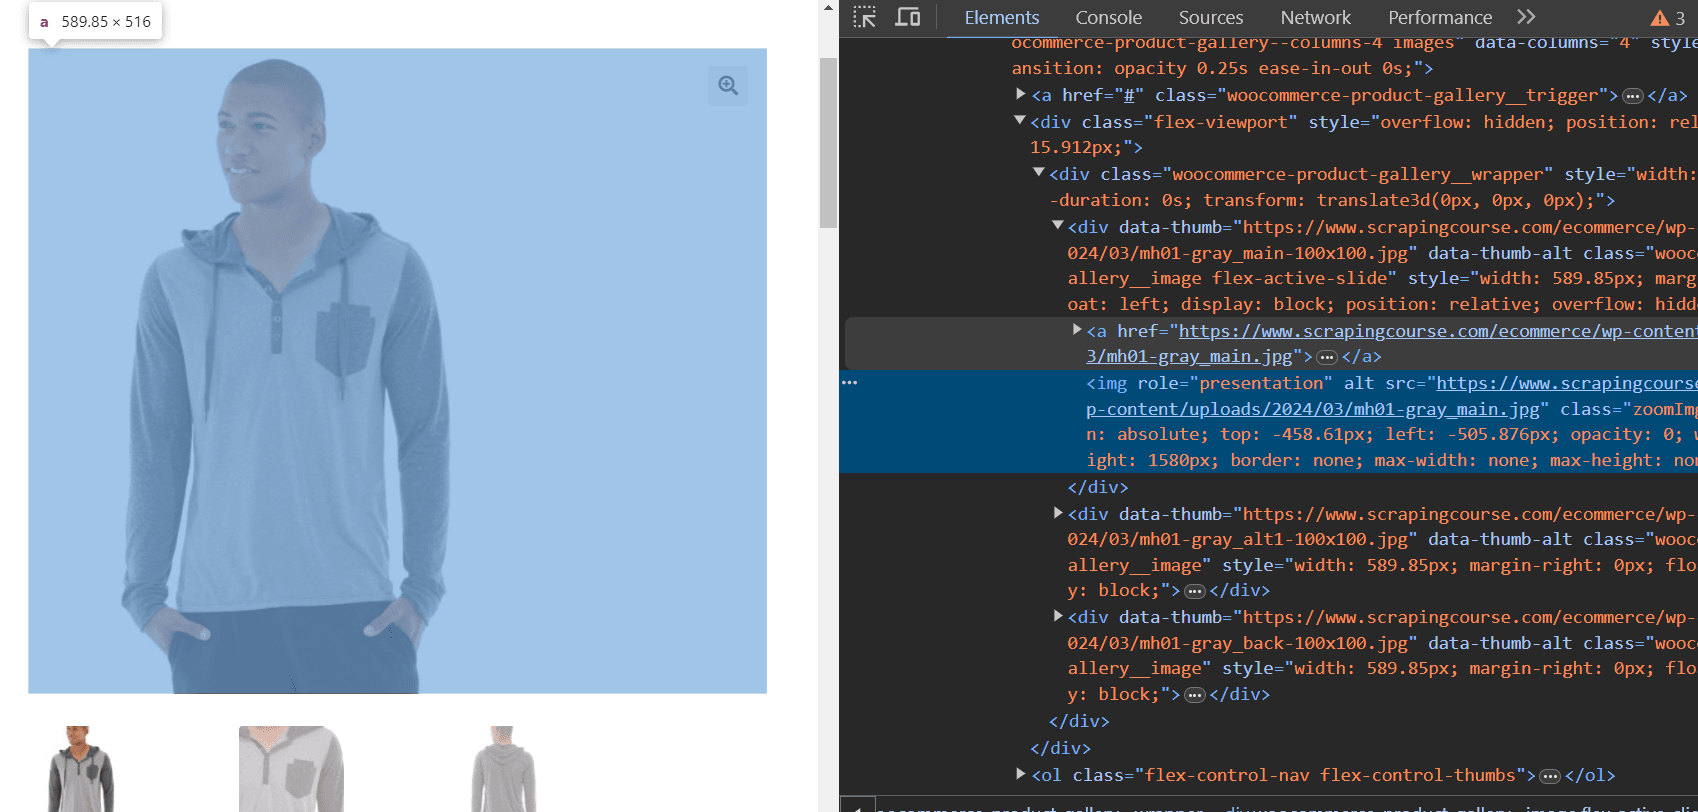
Task: Click ellipsis in mh01-gray_main.jpg anchor
Action: [1326, 357]
